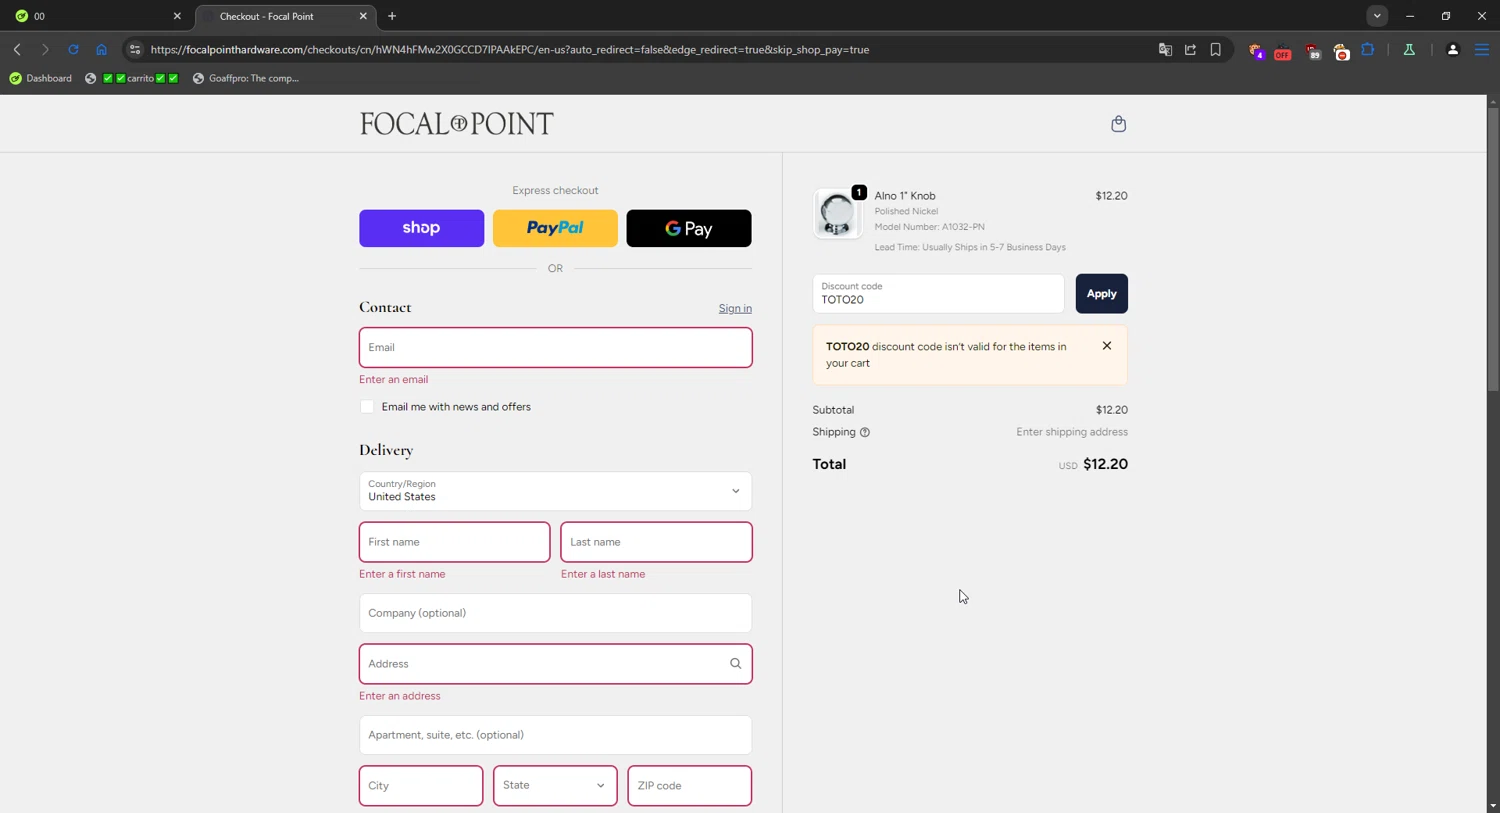The height and width of the screenshot is (813, 1500).
Task: Open the Dashboard bookmark
Action: 40,78
